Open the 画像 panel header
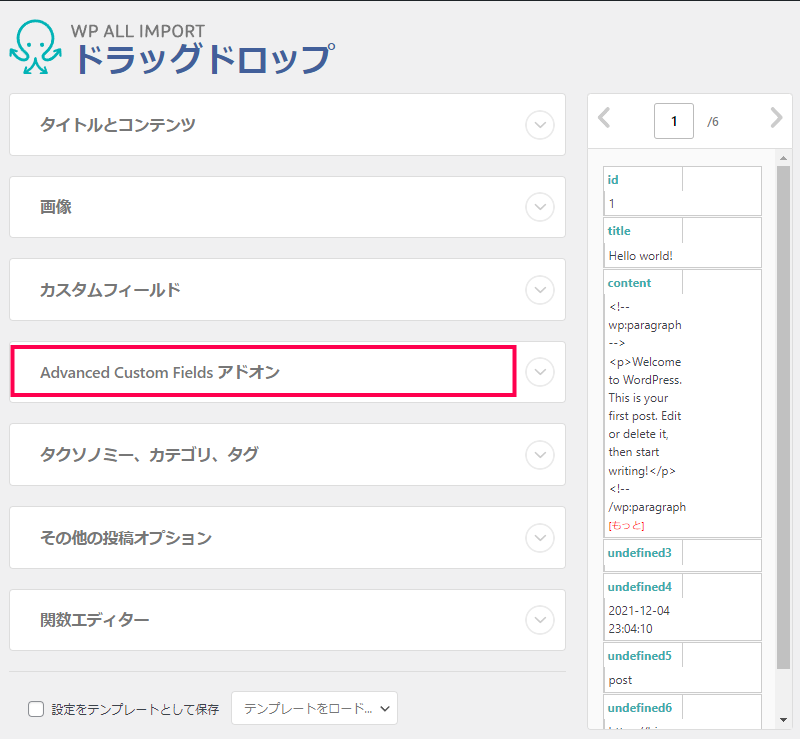The image size is (800, 739). click(x=287, y=207)
